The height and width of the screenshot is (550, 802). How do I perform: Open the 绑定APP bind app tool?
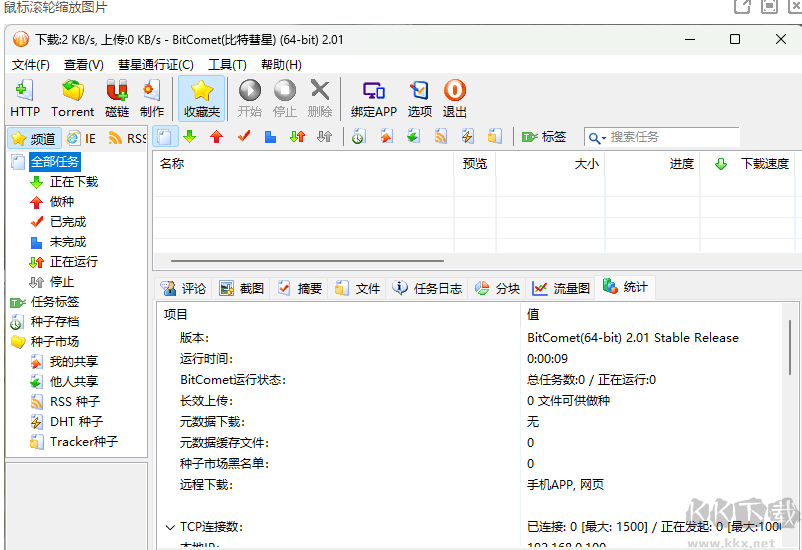374,98
